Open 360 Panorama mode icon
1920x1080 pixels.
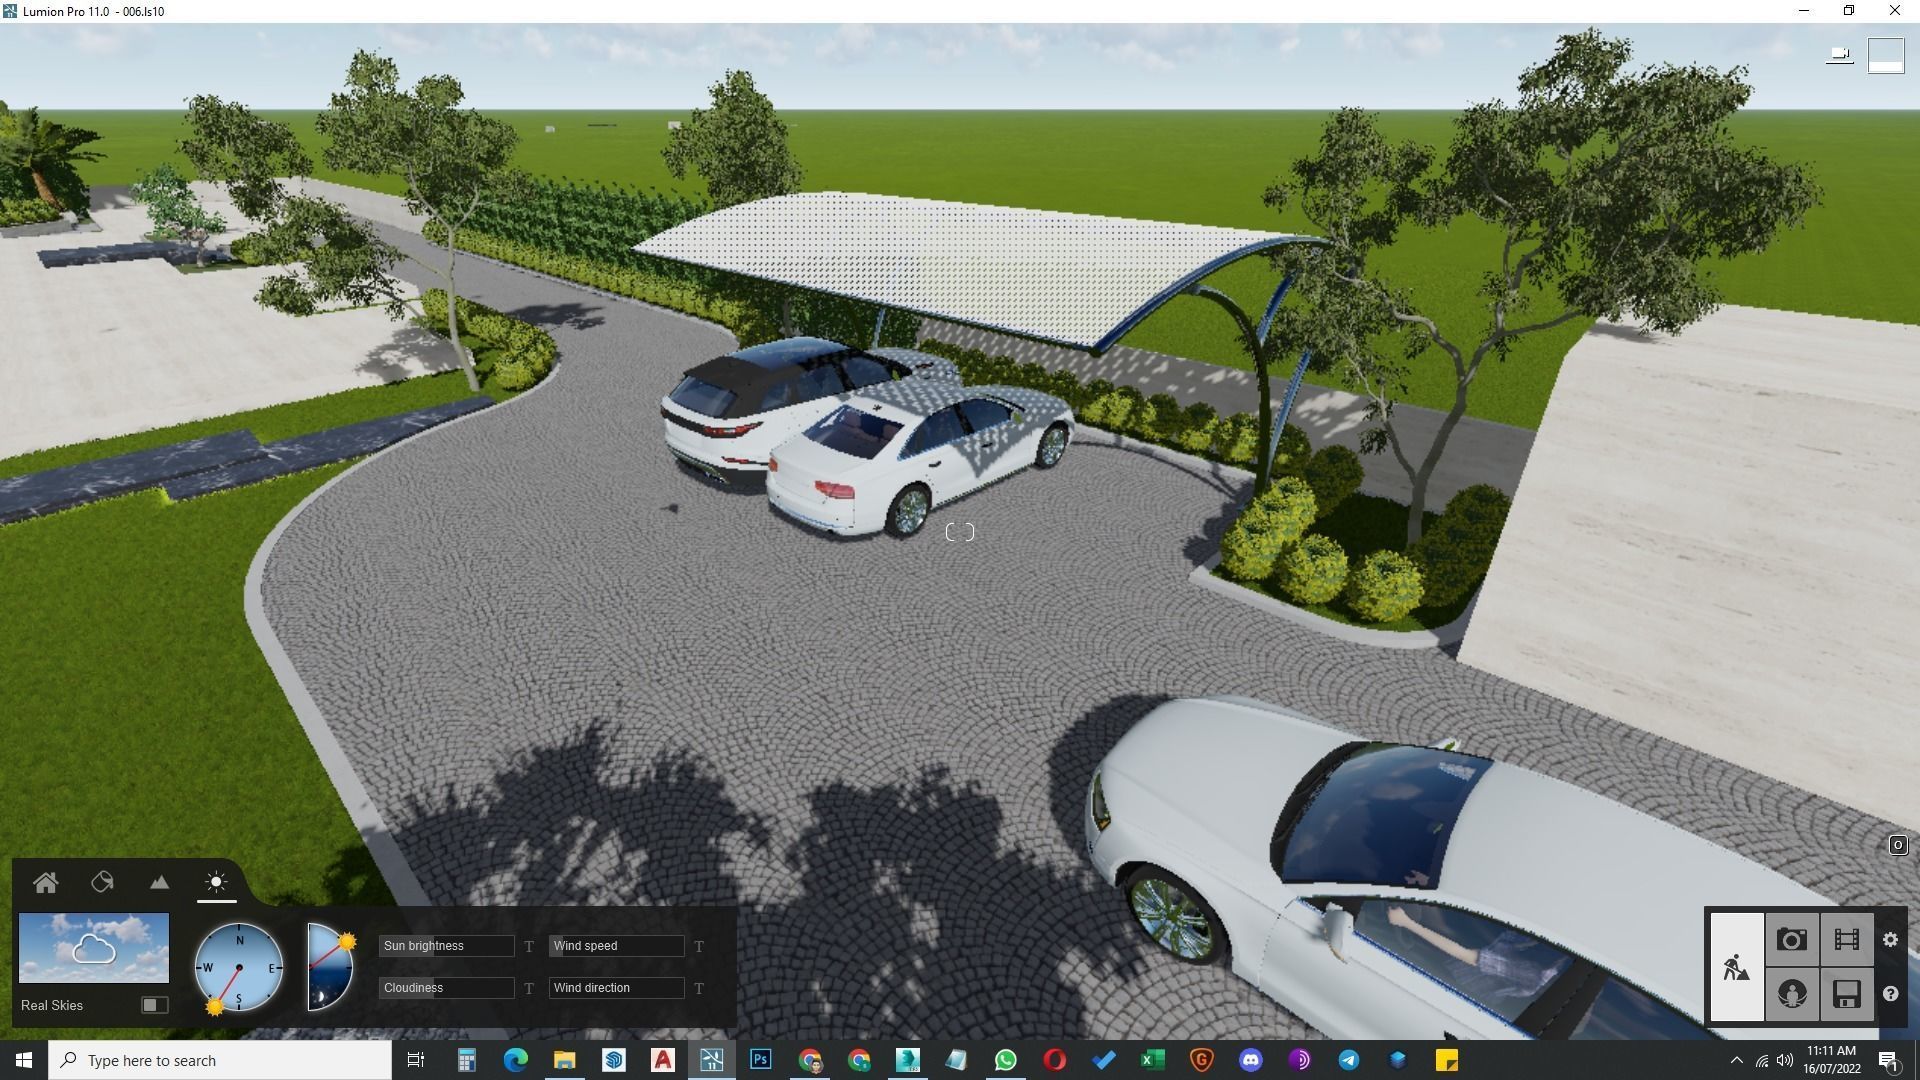[1791, 994]
